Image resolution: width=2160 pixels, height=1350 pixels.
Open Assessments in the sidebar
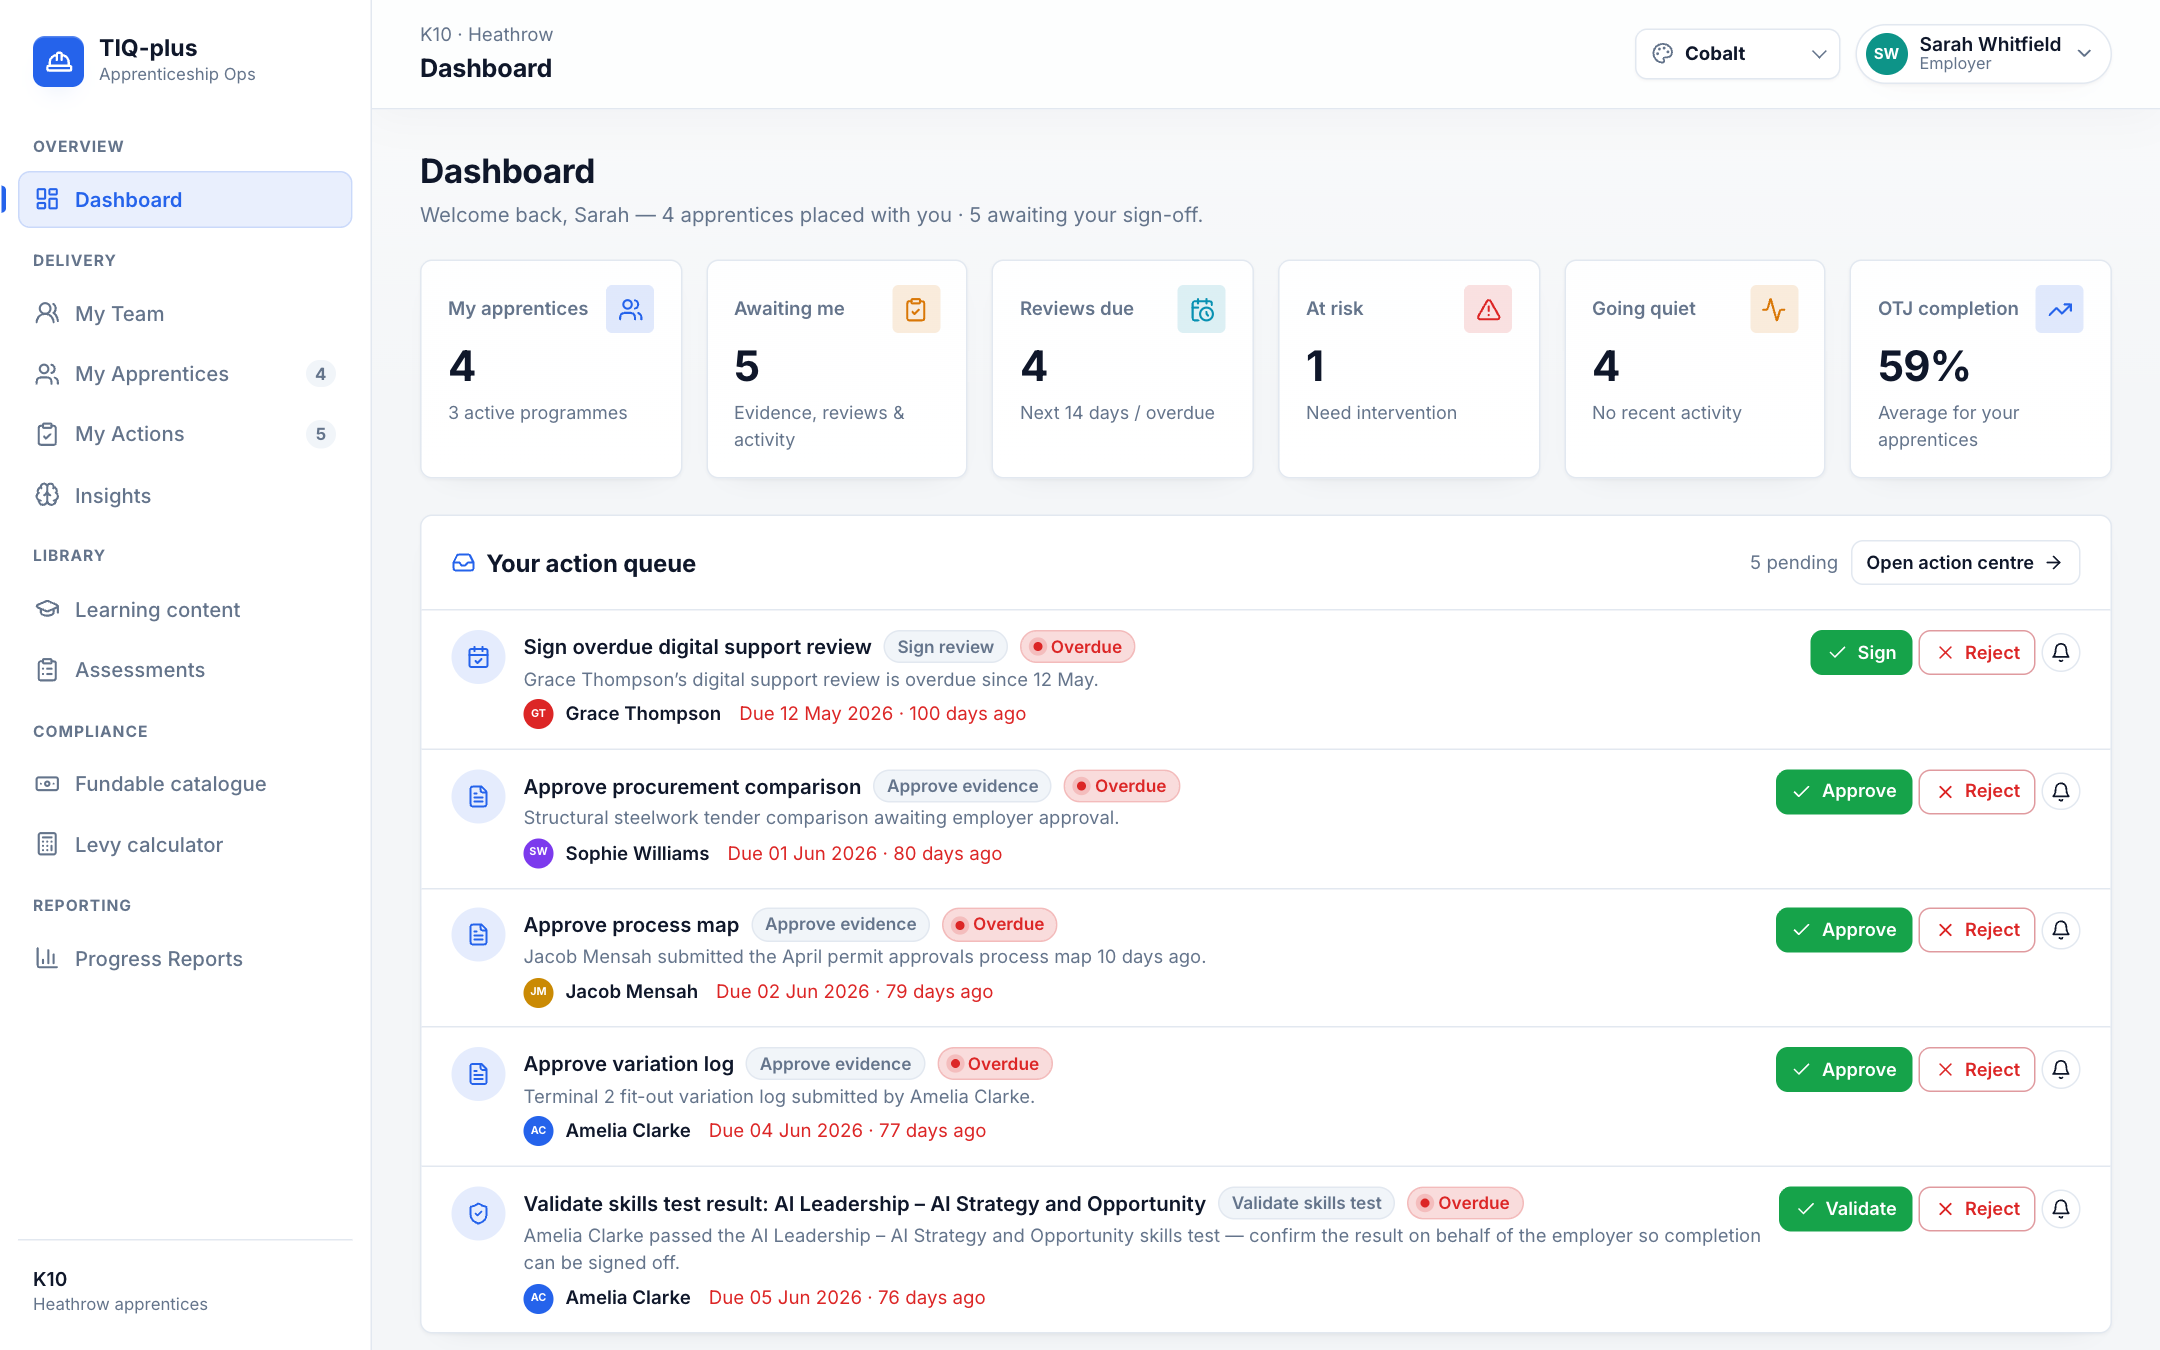pyautogui.click(x=185, y=669)
